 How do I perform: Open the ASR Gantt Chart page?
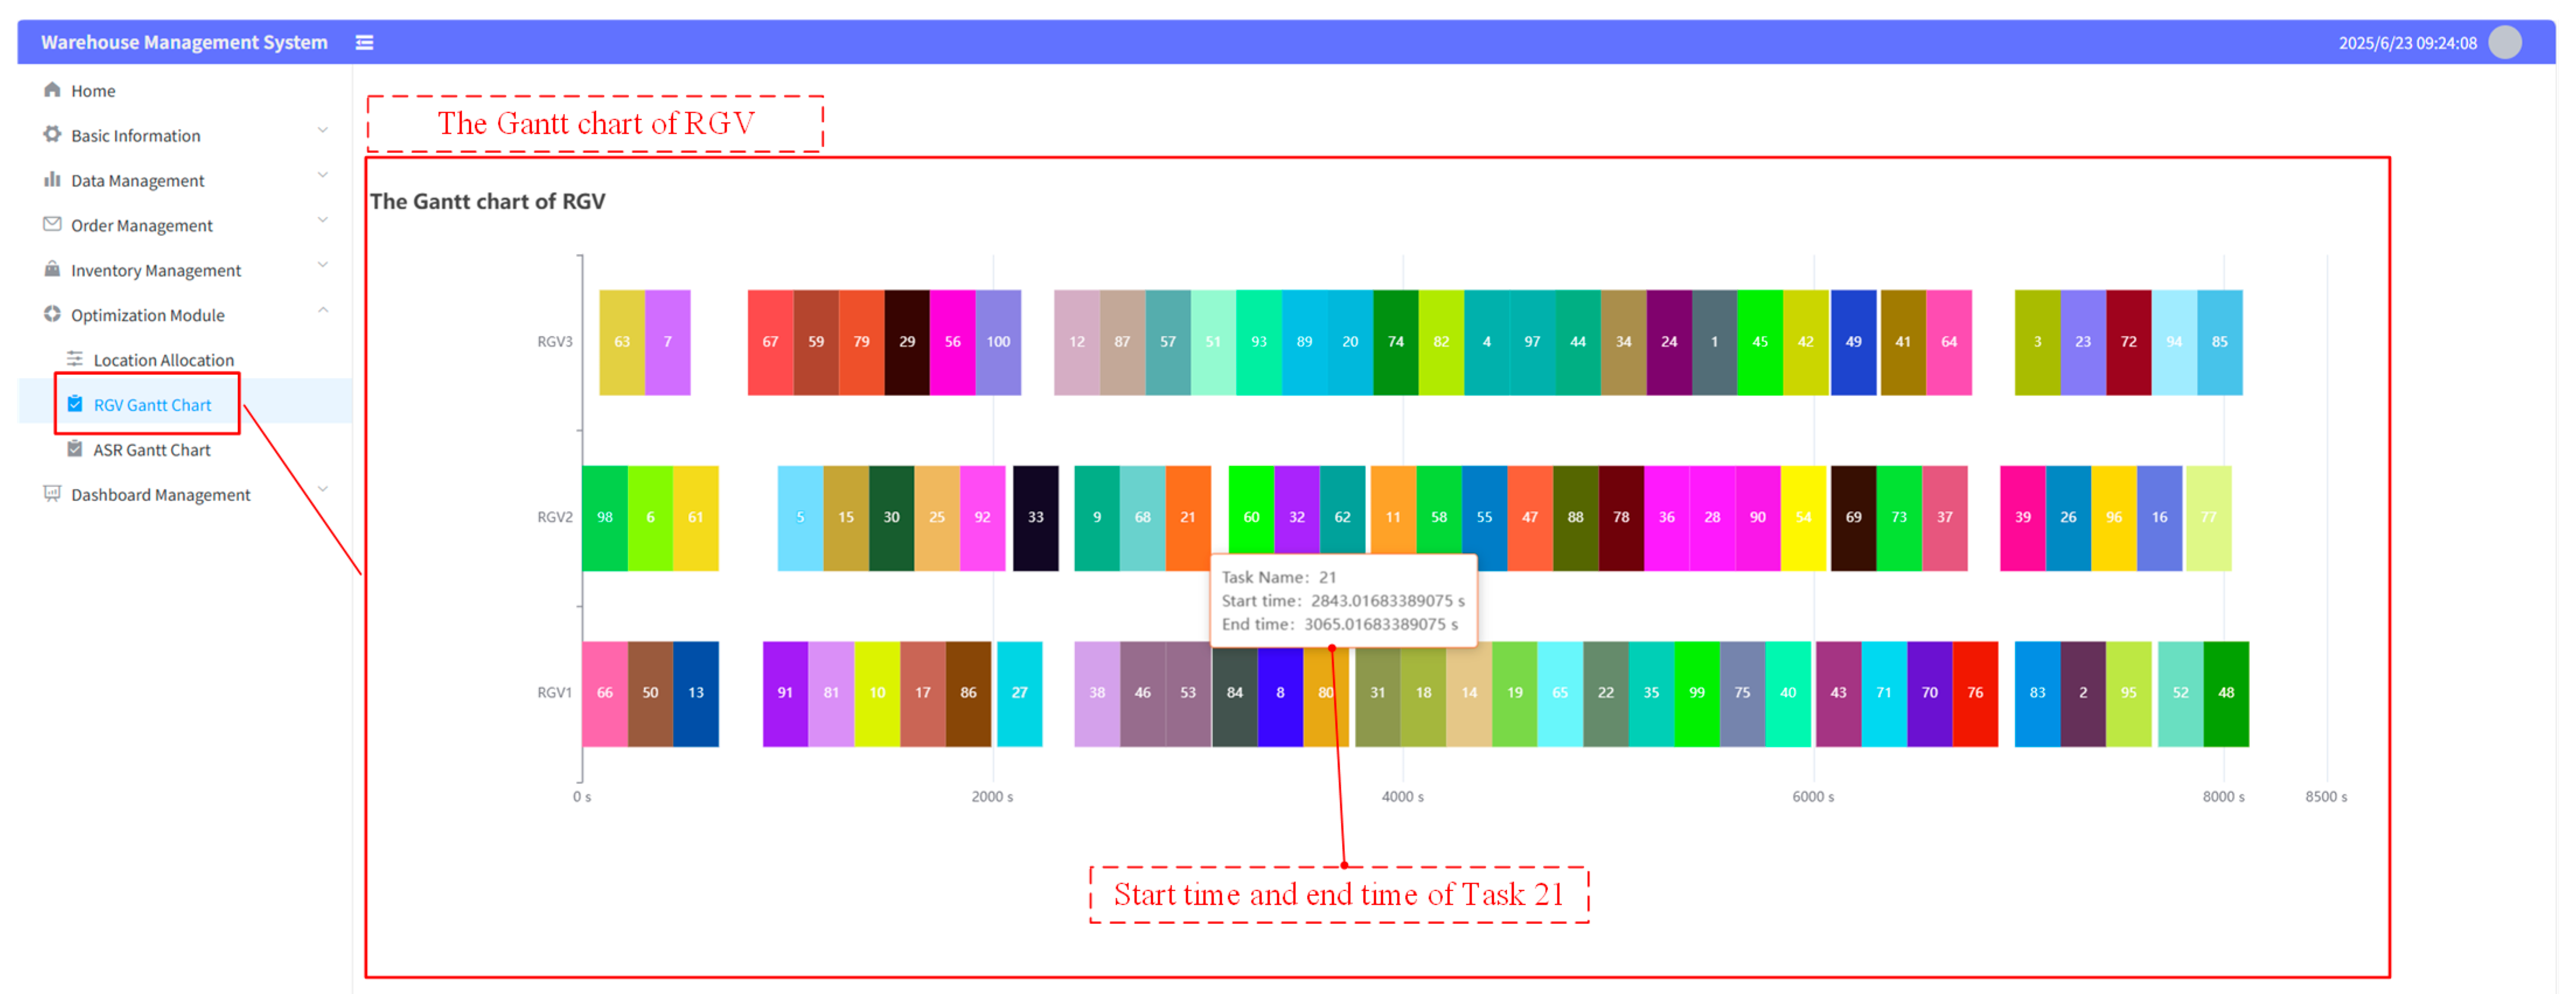point(152,450)
